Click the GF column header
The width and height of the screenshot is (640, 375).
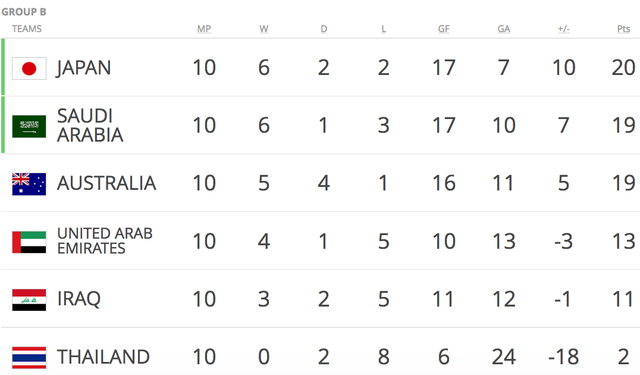click(444, 29)
